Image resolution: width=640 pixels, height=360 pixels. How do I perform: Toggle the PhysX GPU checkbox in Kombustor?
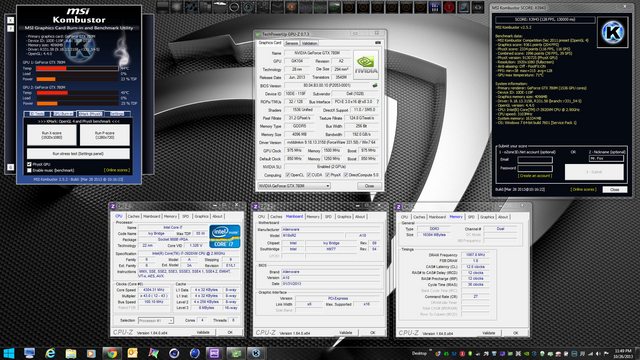coord(29,164)
